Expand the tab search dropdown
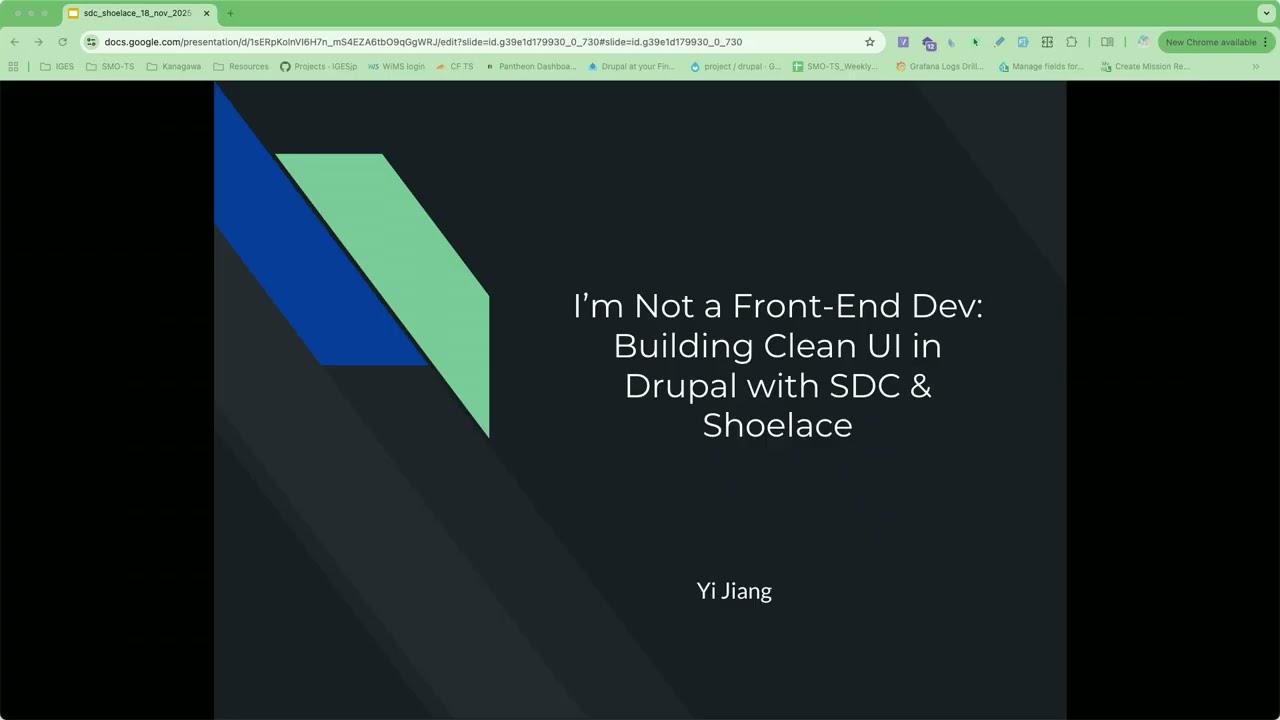1280x720 pixels. pos(1266,13)
